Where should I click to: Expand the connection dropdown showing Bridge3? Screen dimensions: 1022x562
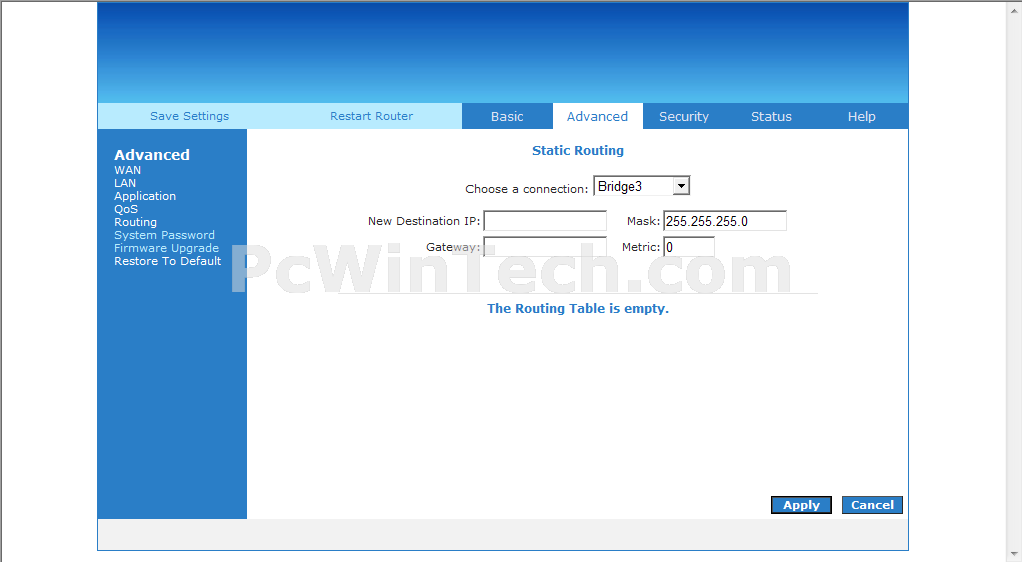tap(641, 186)
